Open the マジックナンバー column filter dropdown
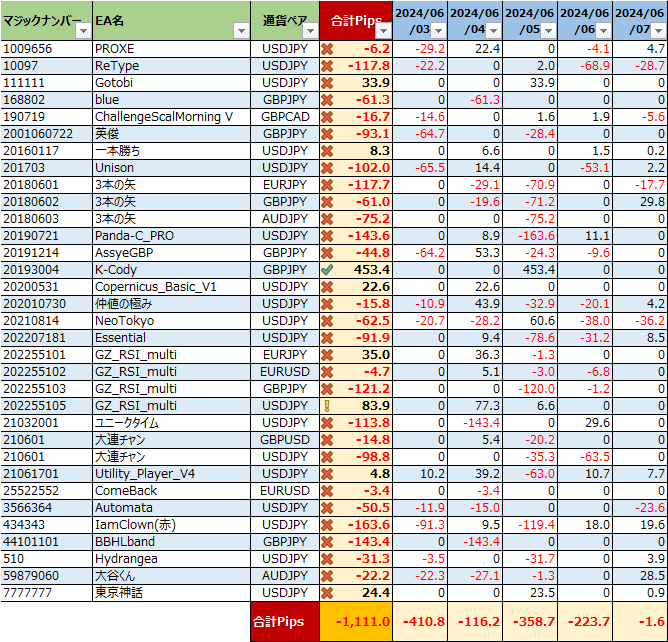Screen dimensions: 668x642 (84, 31)
